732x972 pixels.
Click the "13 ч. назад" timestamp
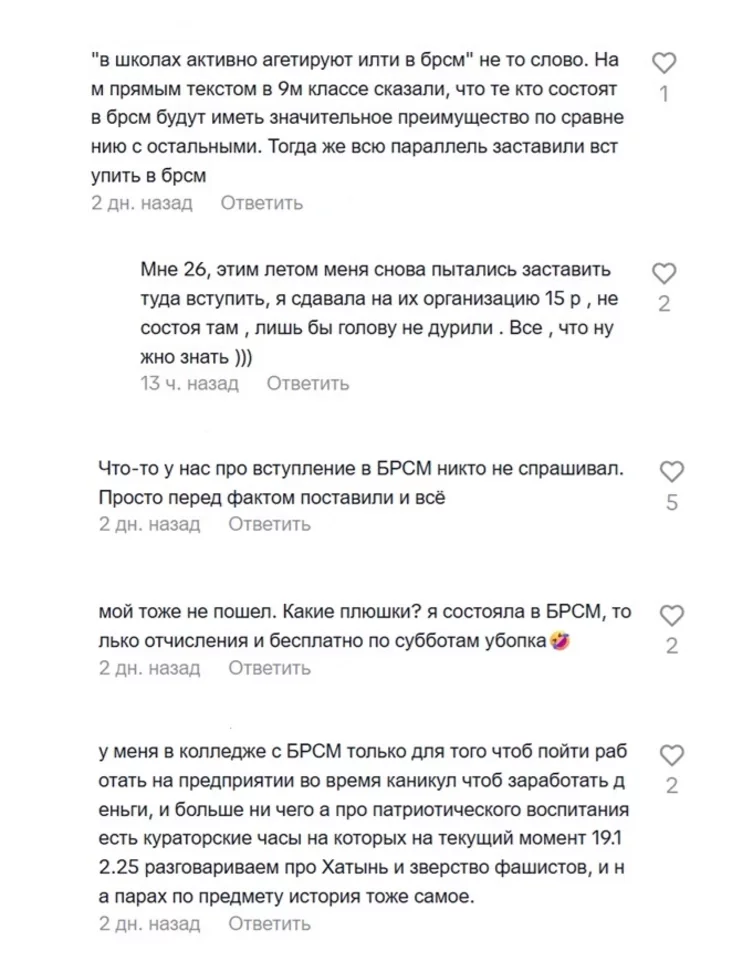190,383
